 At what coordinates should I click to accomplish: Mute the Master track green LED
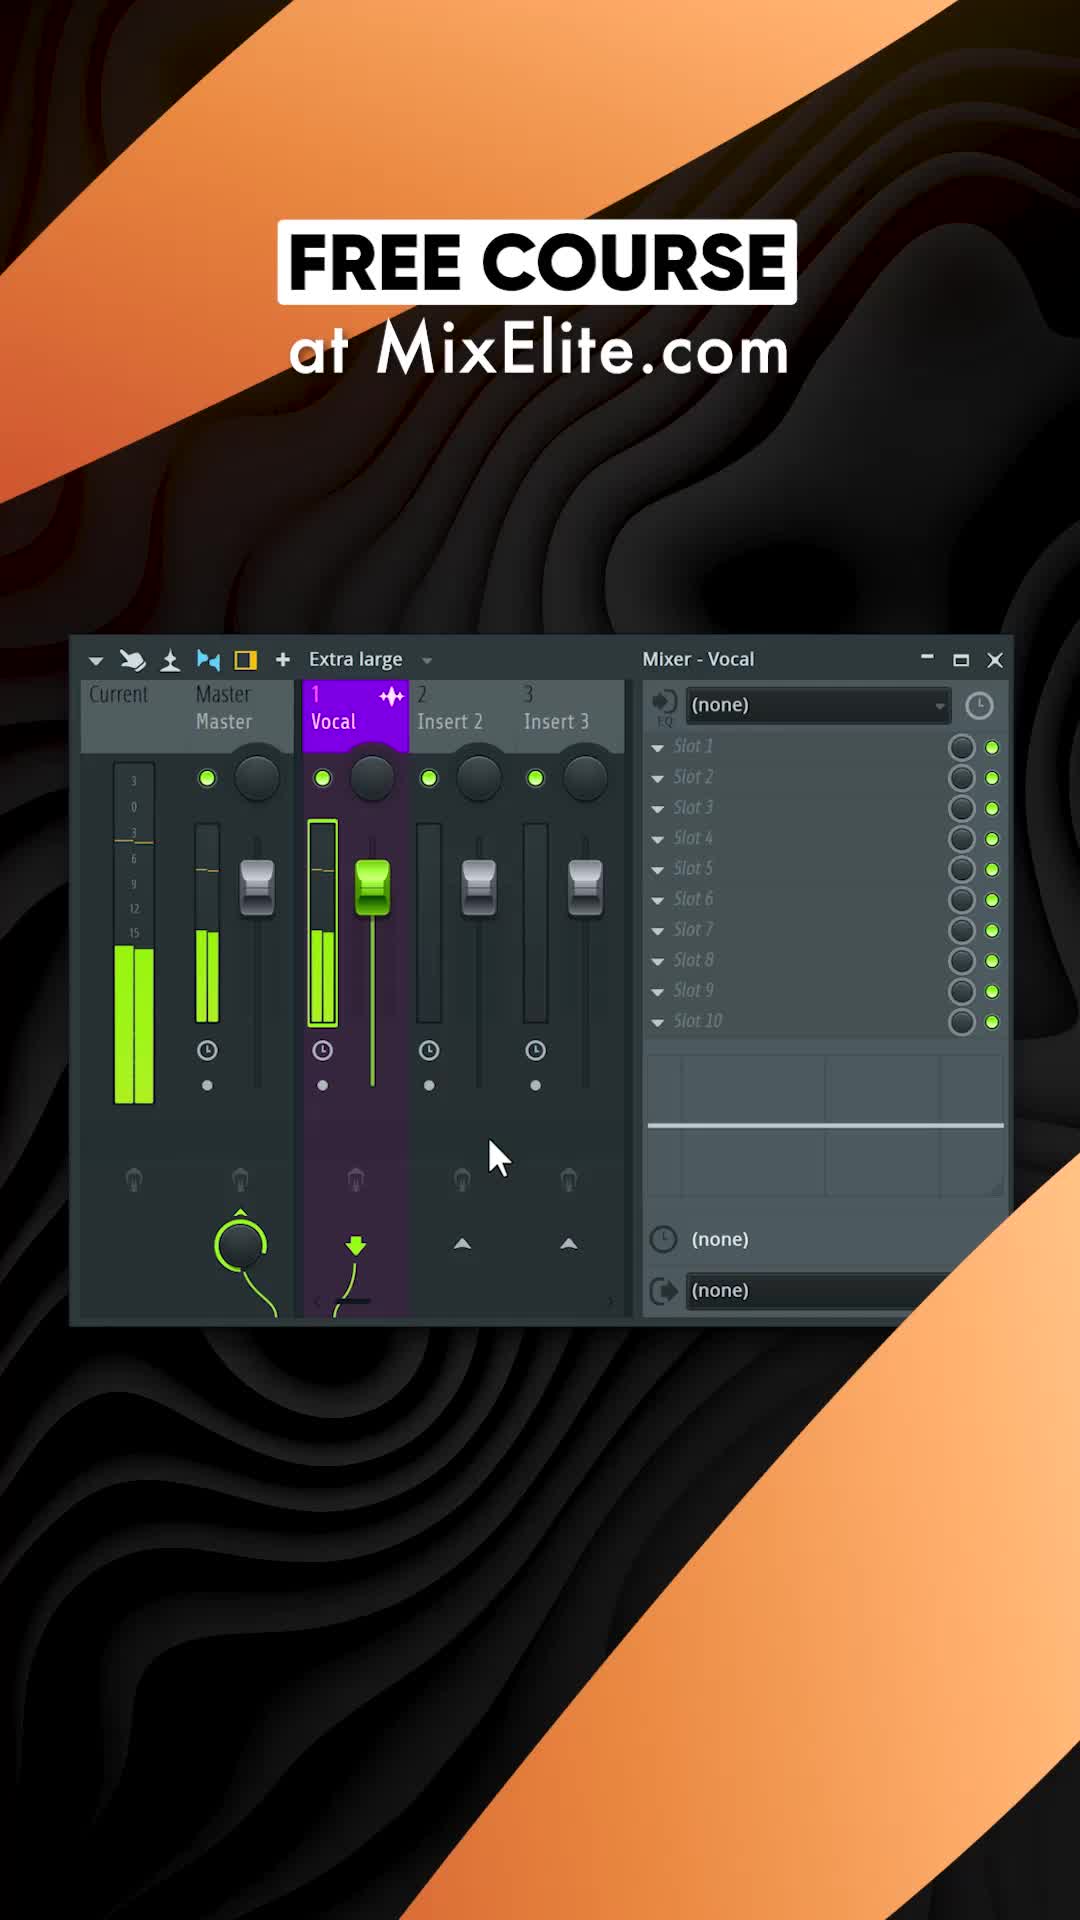pyautogui.click(x=207, y=778)
